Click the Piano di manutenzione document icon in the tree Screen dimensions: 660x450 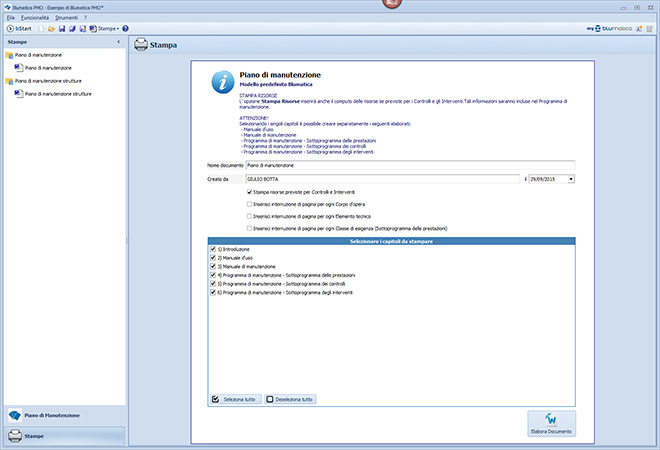[x=19, y=68]
